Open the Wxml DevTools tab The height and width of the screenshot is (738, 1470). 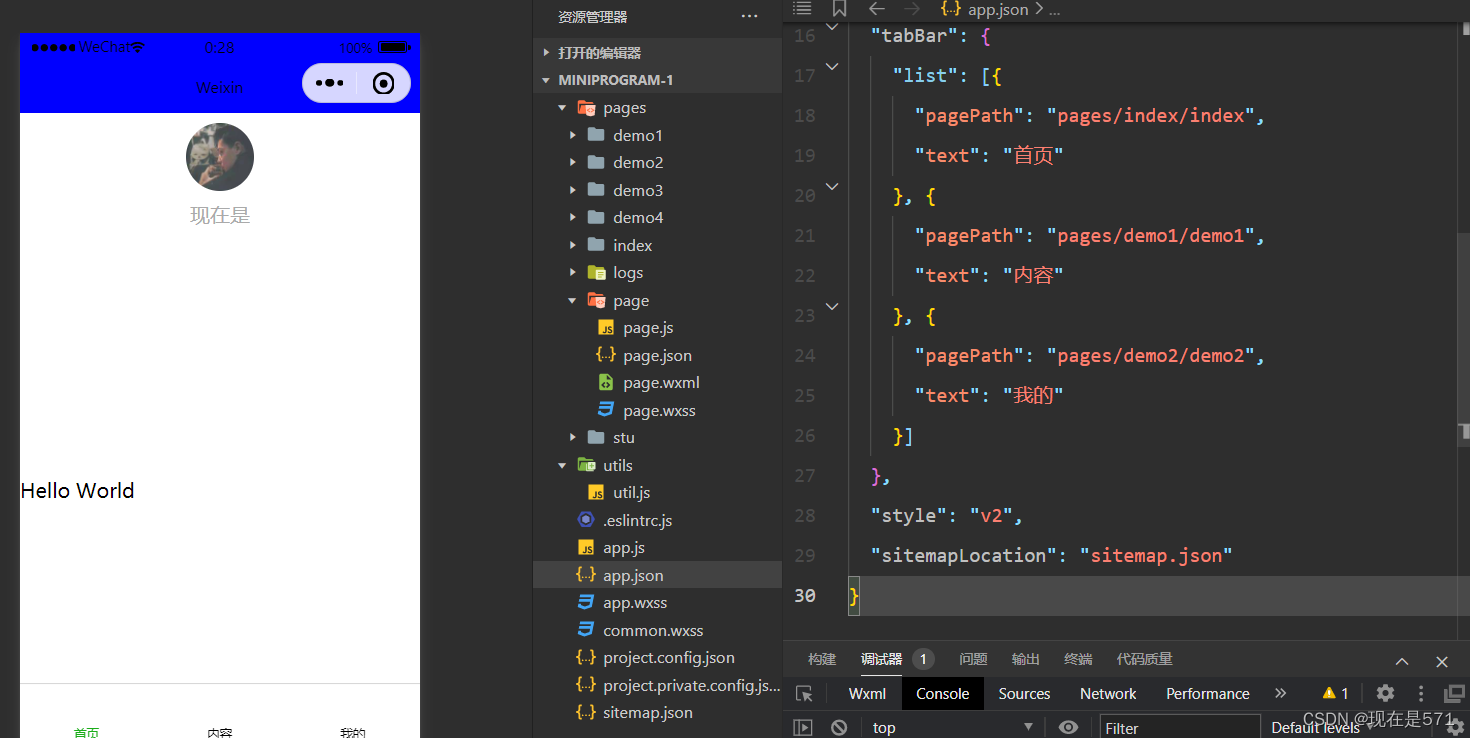867,693
